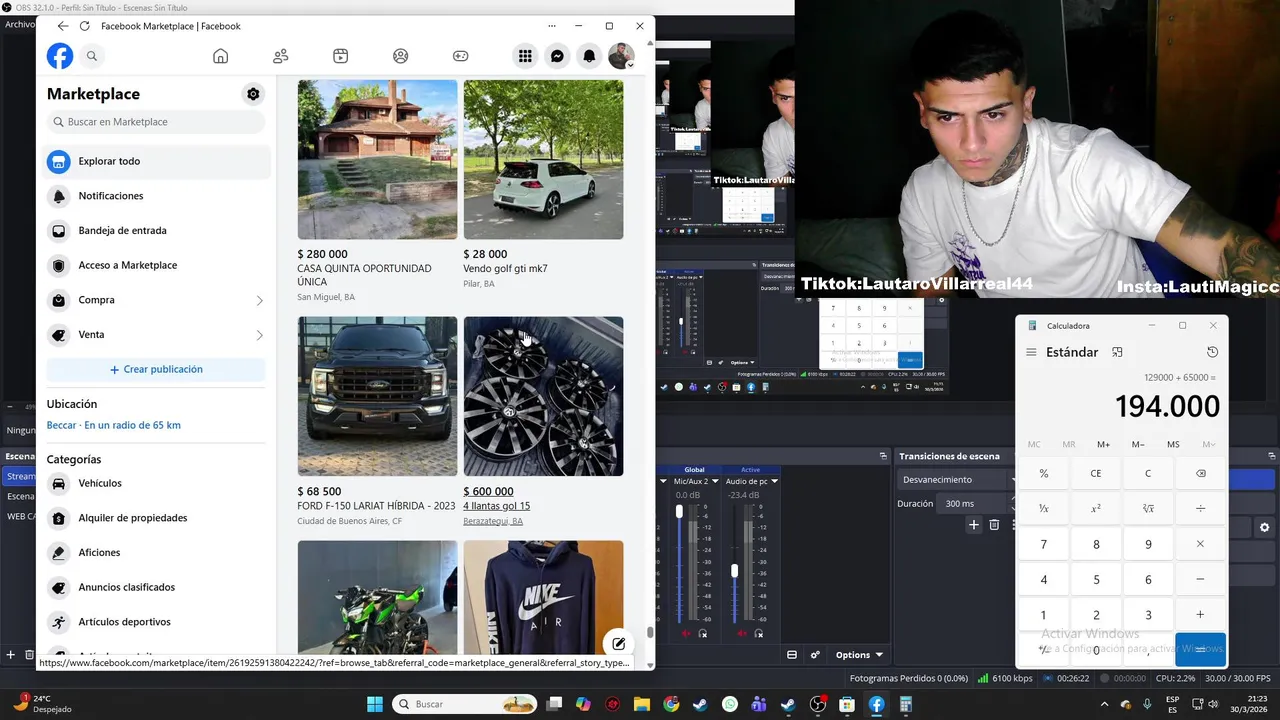
Task: Open Mic/Aux 2 dropdown arrow in mixer
Action: pyautogui.click(x=715, y=481)
